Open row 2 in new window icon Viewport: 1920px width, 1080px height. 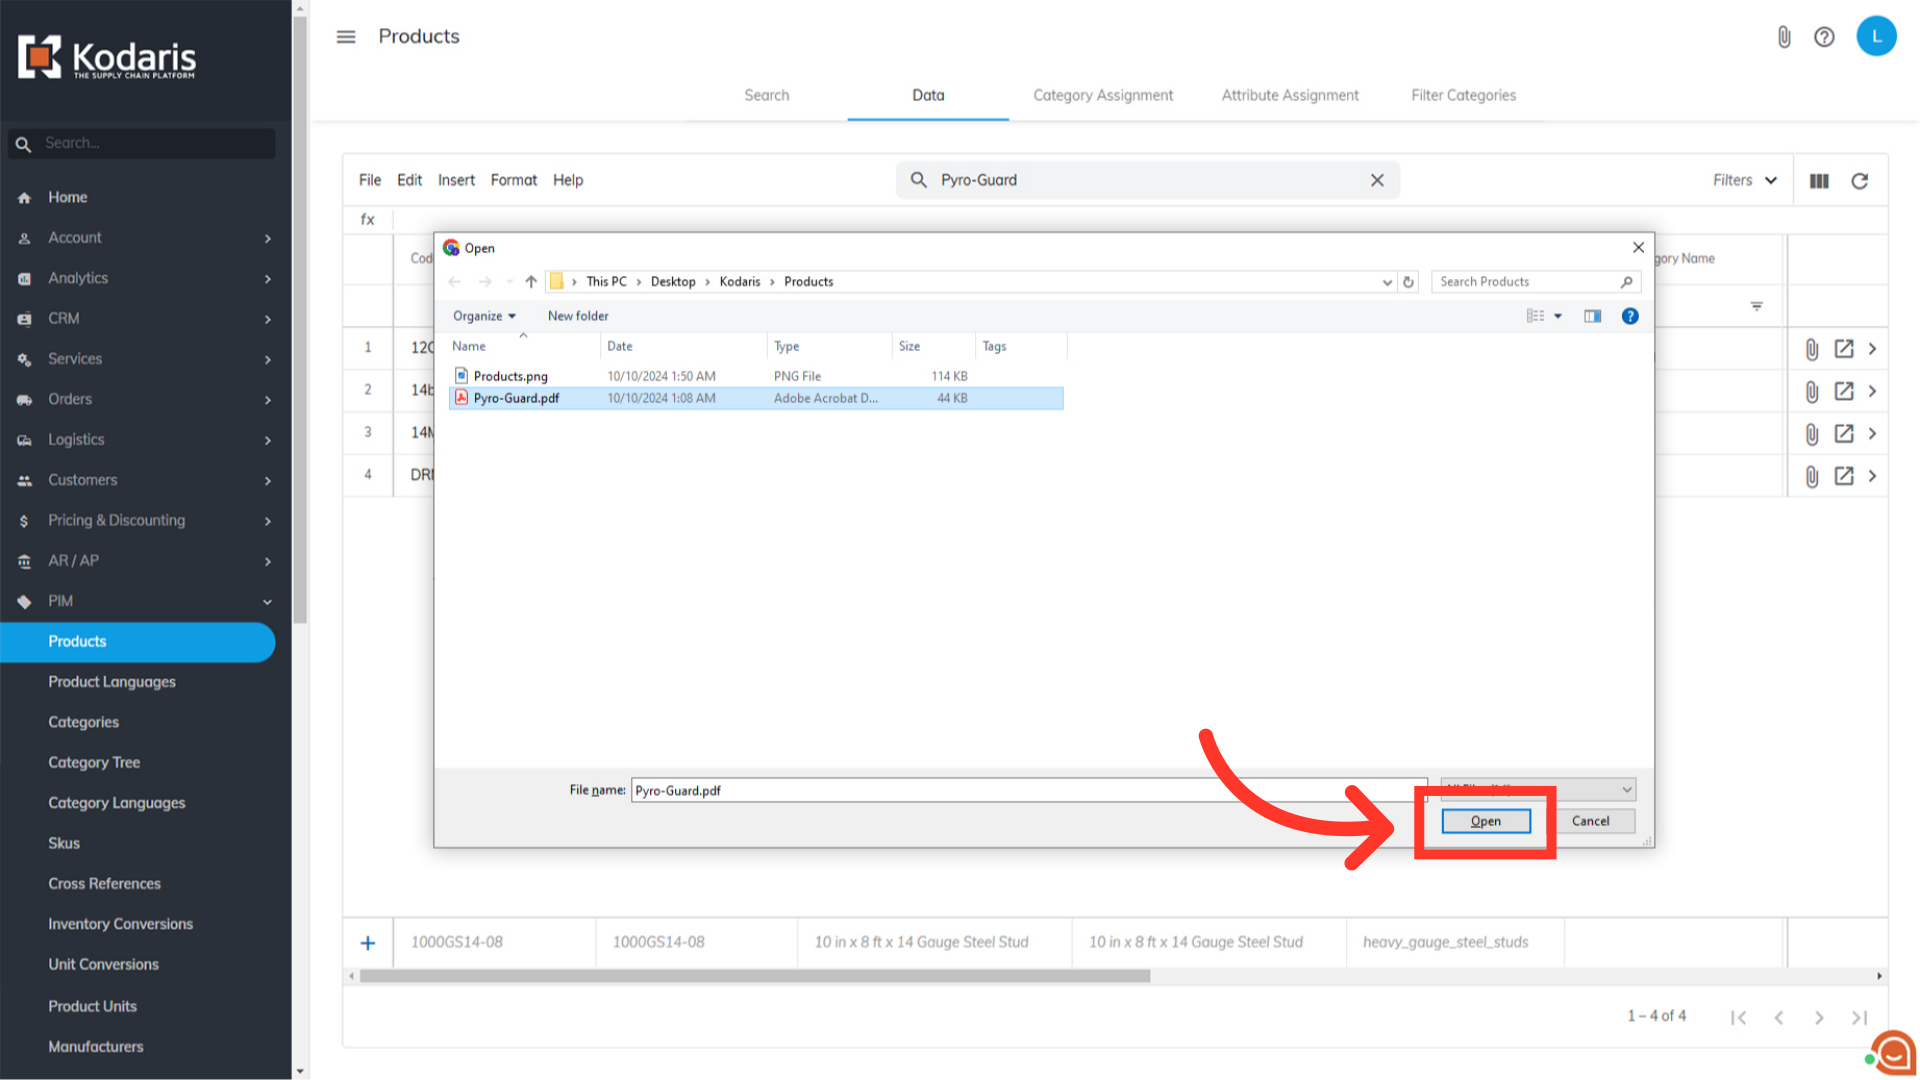tap(1843, 391)
